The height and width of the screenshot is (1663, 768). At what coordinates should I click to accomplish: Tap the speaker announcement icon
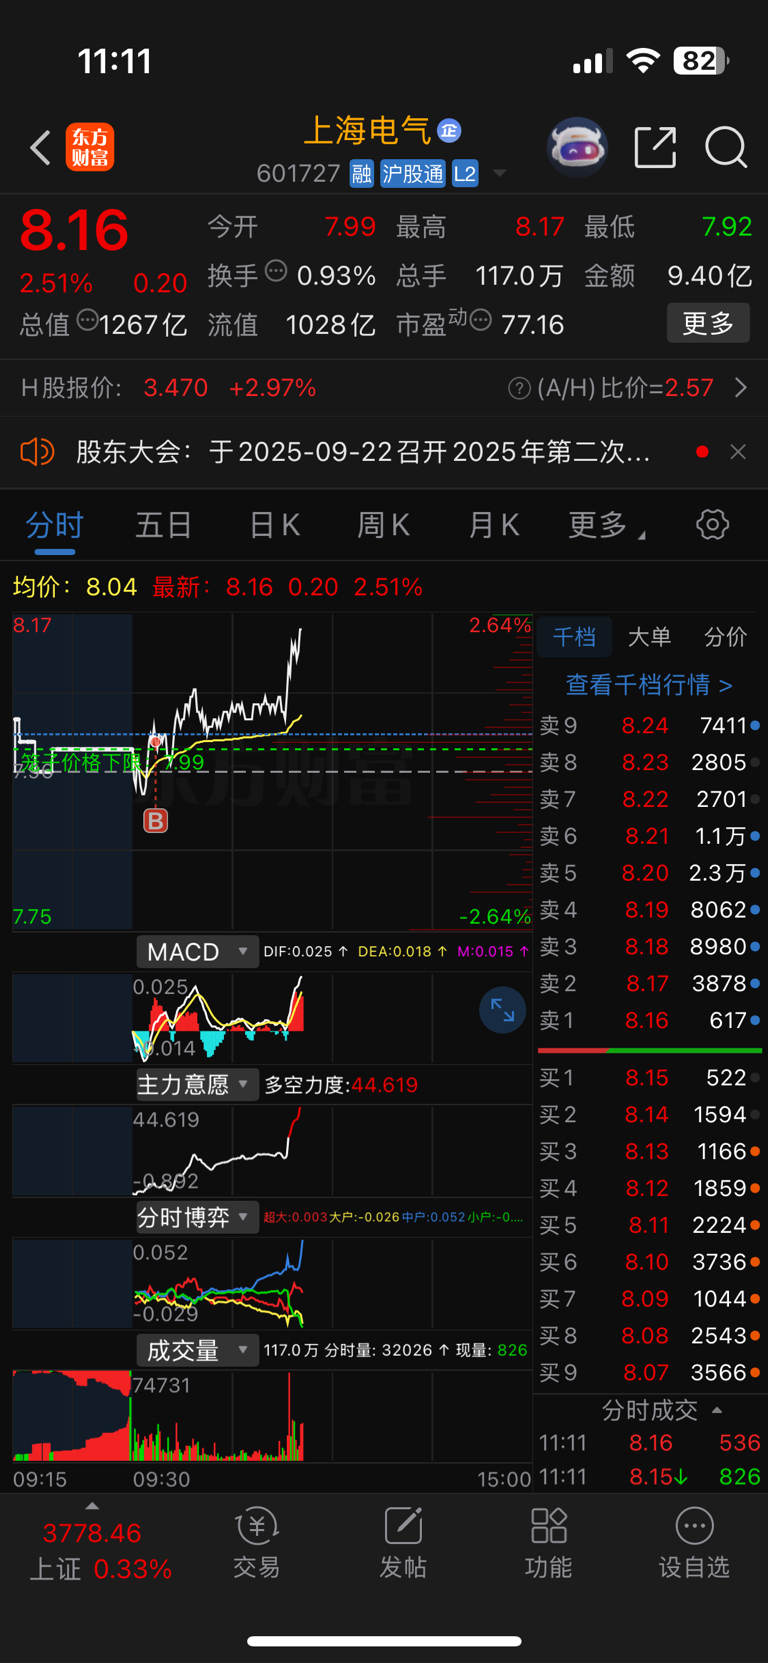tap(37, 452)
